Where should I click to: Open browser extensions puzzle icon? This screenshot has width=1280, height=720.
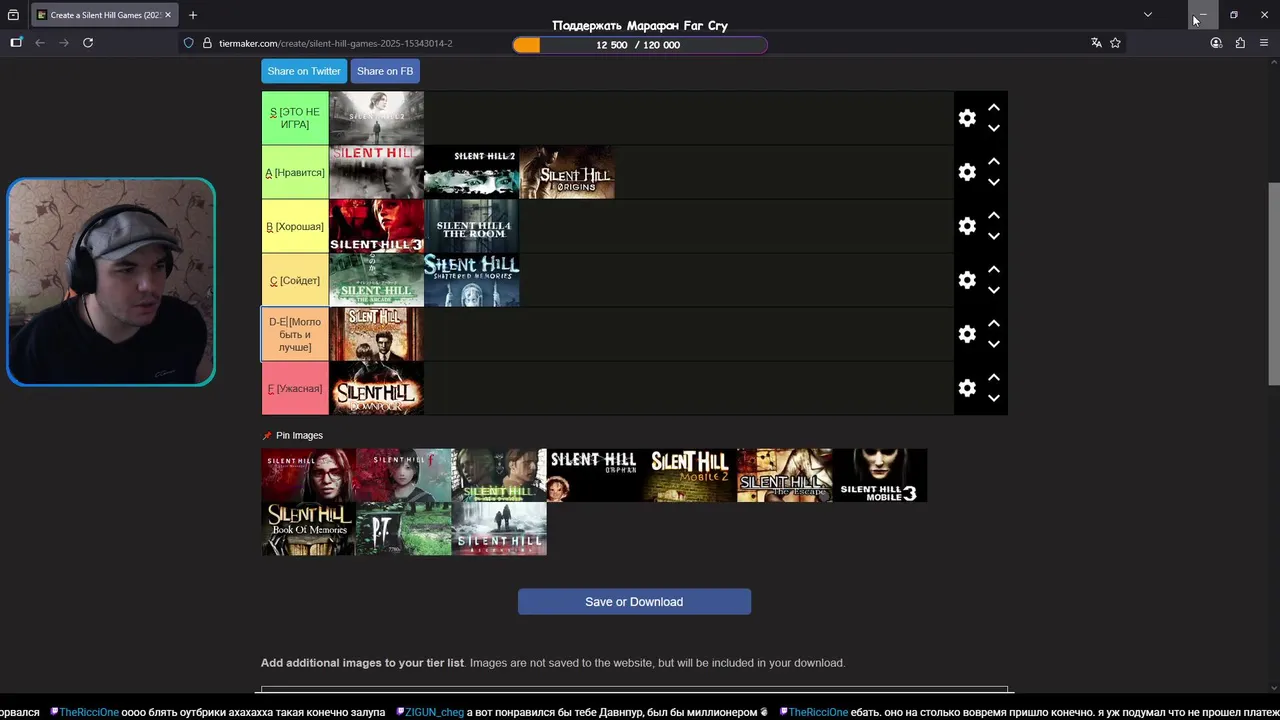coord(1240,43)
